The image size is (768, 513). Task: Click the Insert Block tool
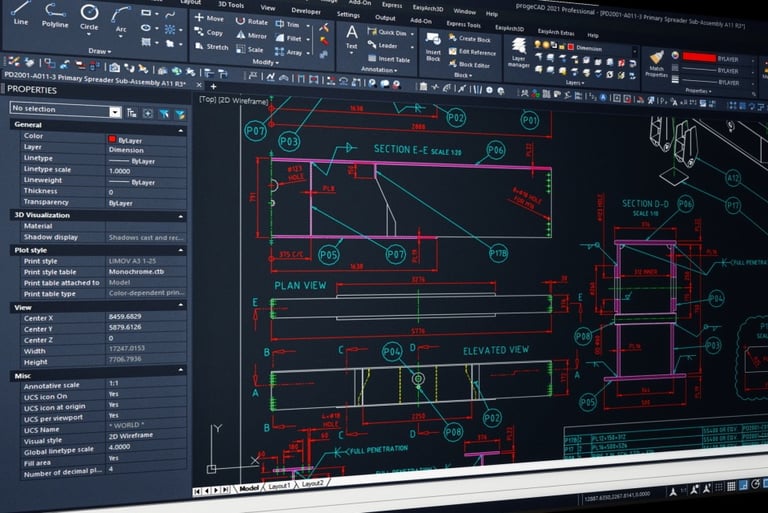(x=433, y=46)
